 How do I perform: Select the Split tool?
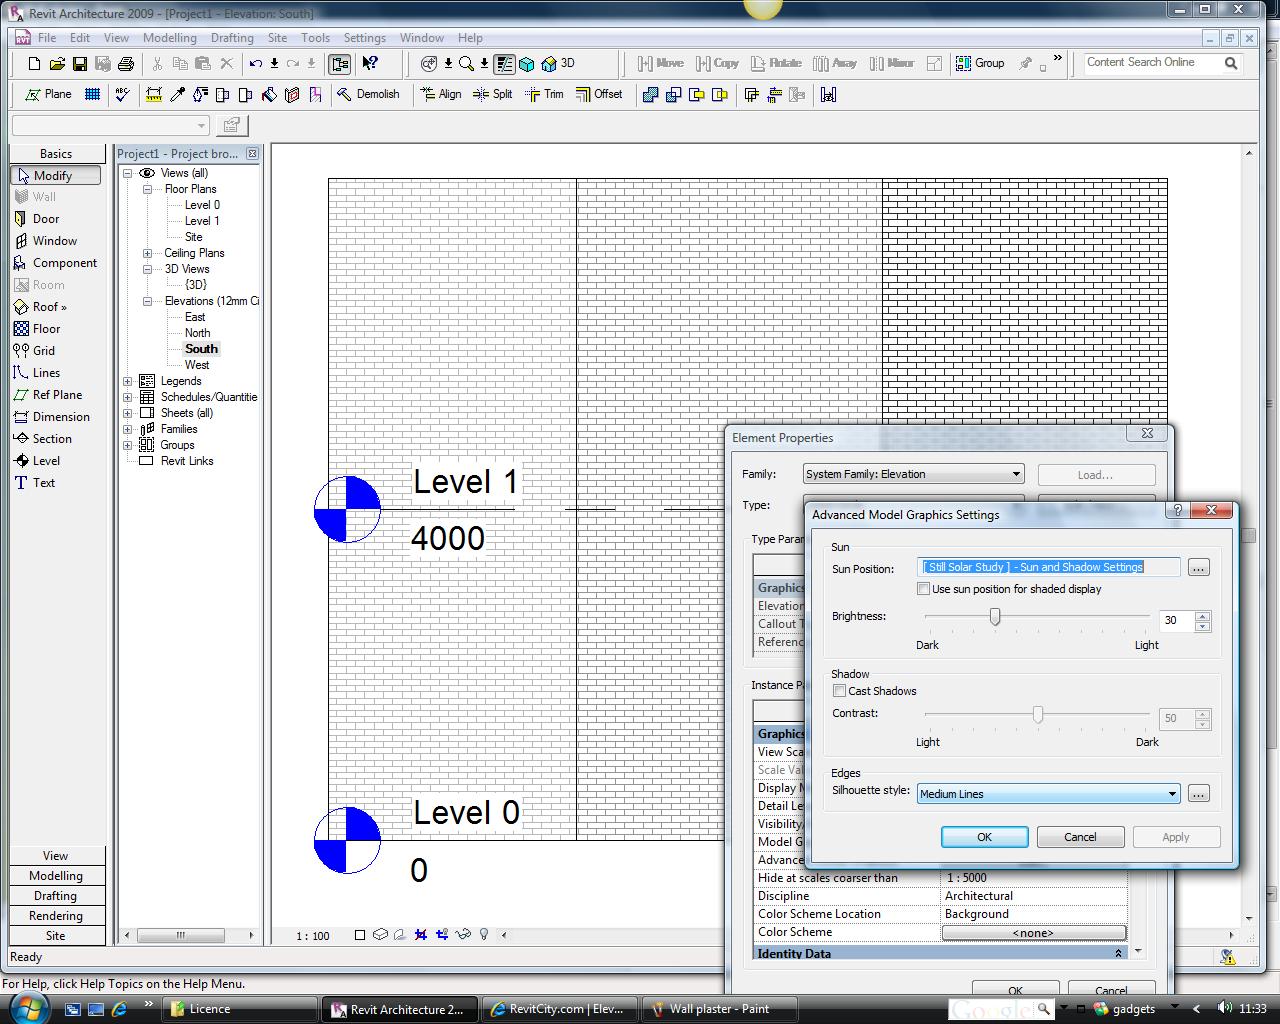point(492,94)
